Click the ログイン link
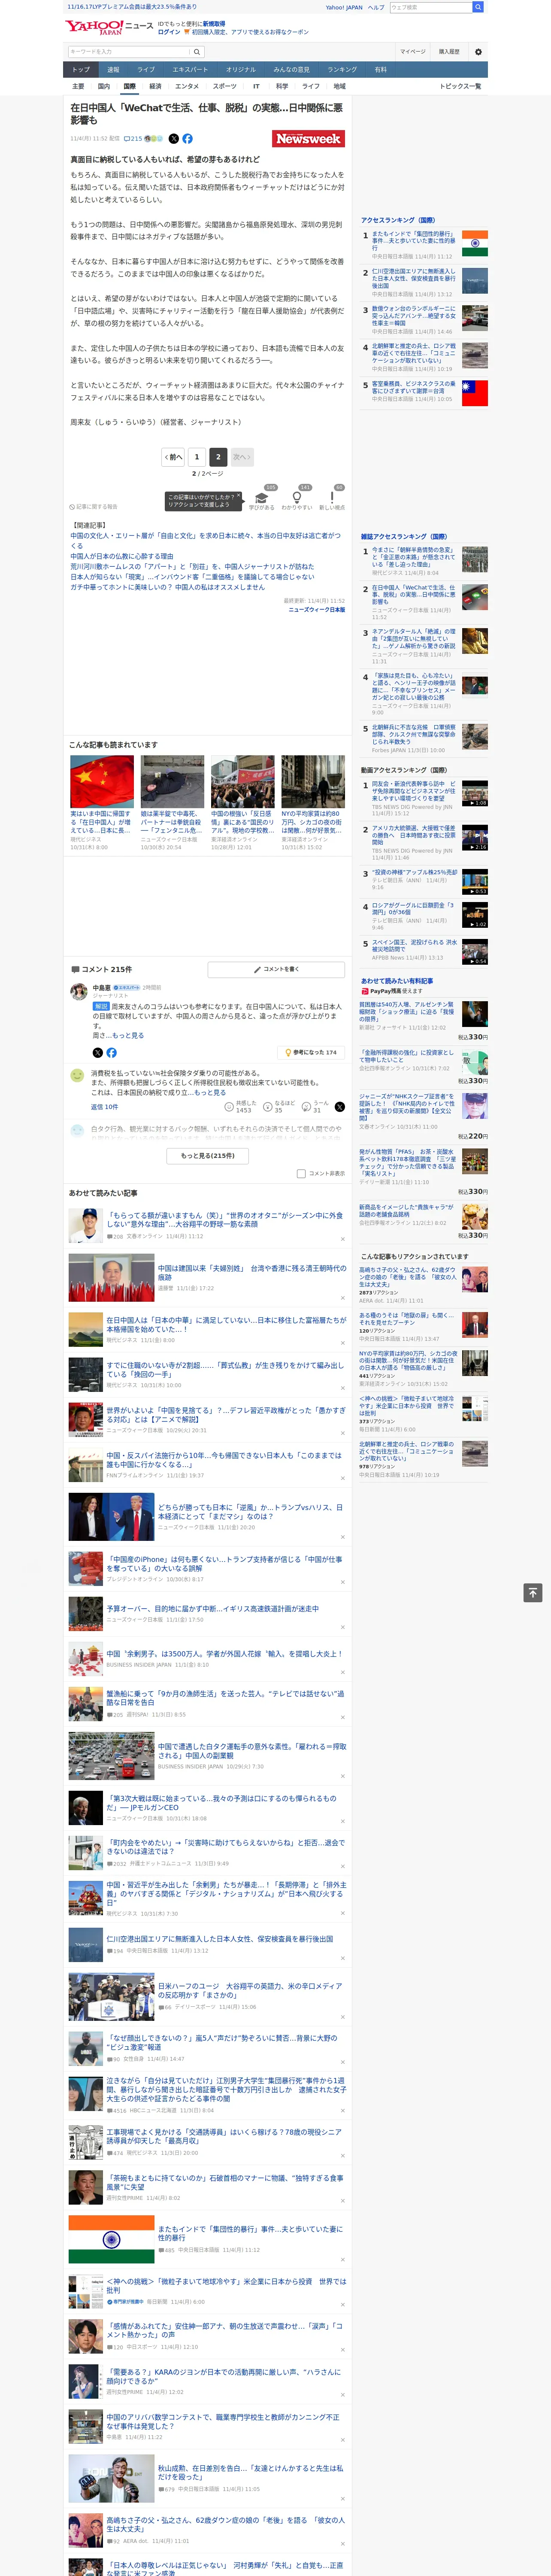Image resolution: width=551 pixels, height=2576 pixels. (x=169, y=32)
